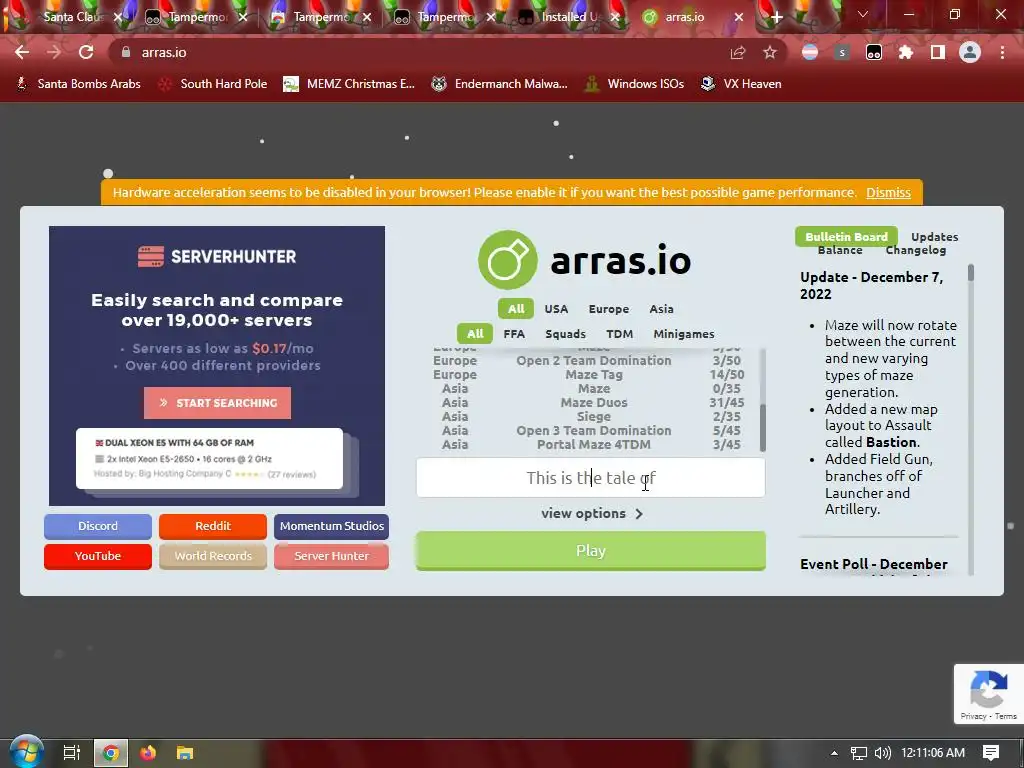Filter servers by TDM mode
The image size is (1024, 768).
pyautogui.click(x=620, y=334)
